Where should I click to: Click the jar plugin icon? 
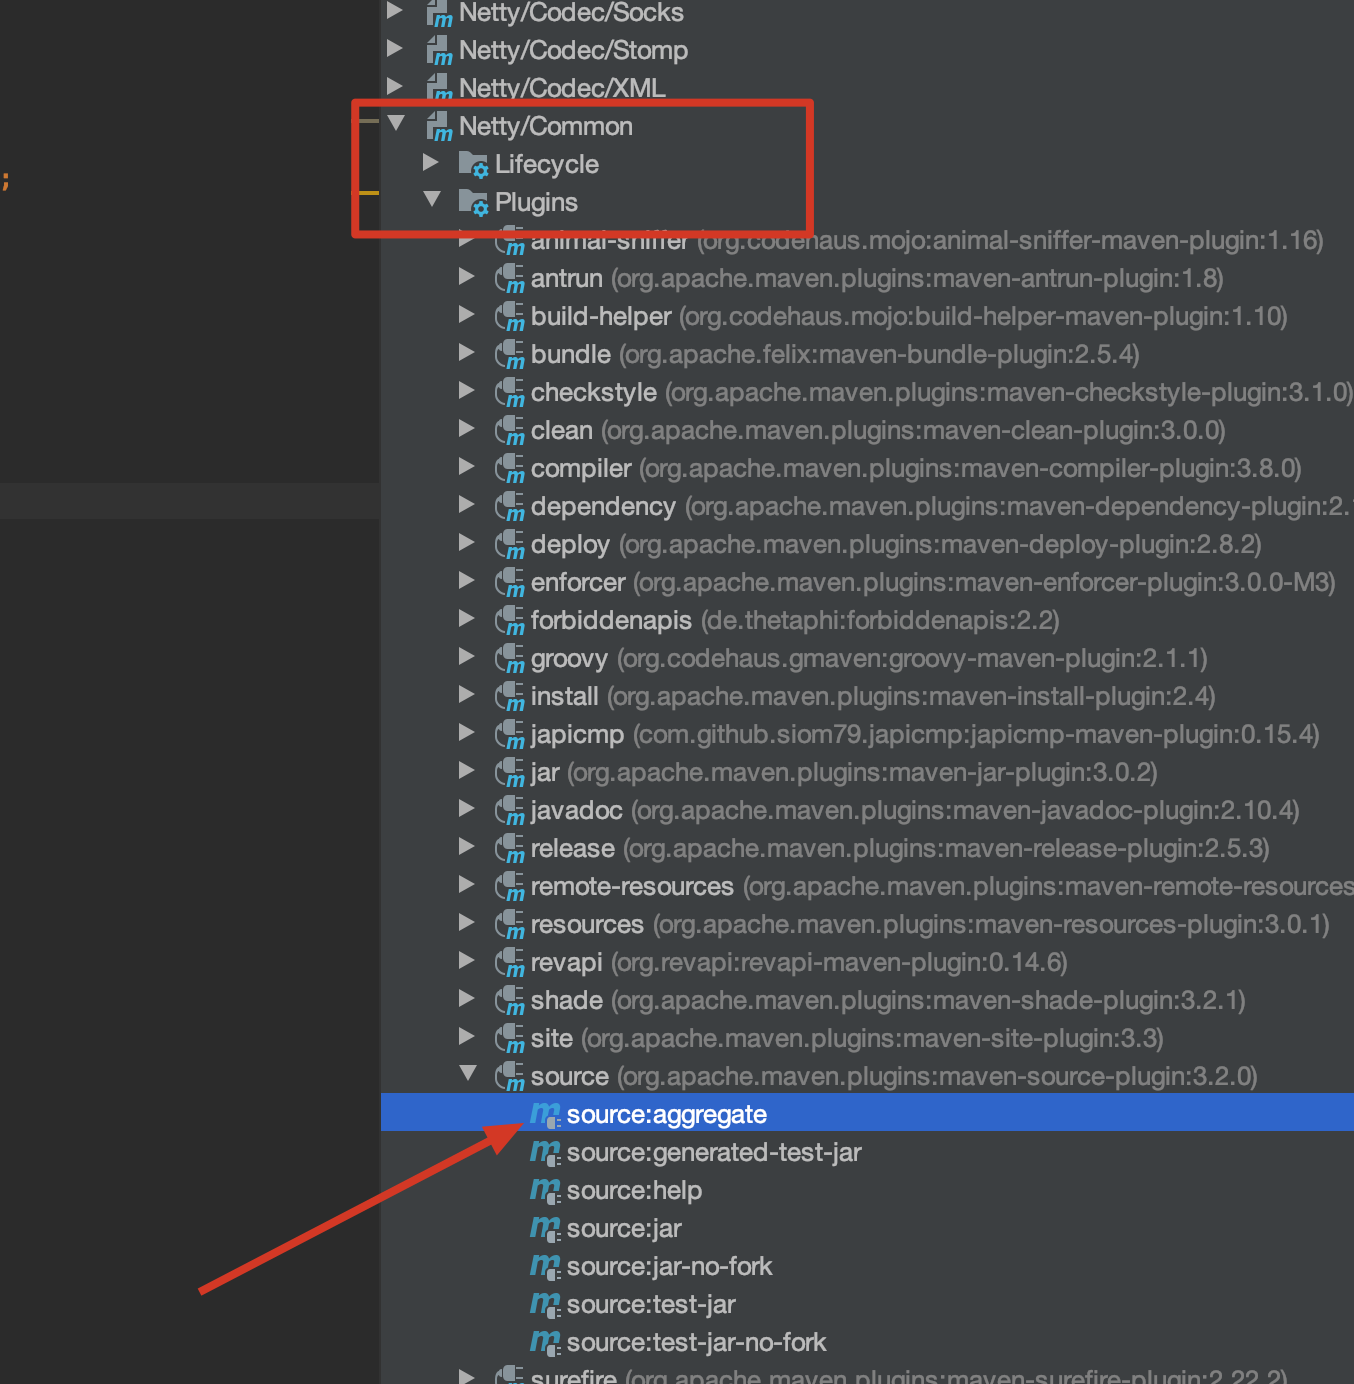510,772
